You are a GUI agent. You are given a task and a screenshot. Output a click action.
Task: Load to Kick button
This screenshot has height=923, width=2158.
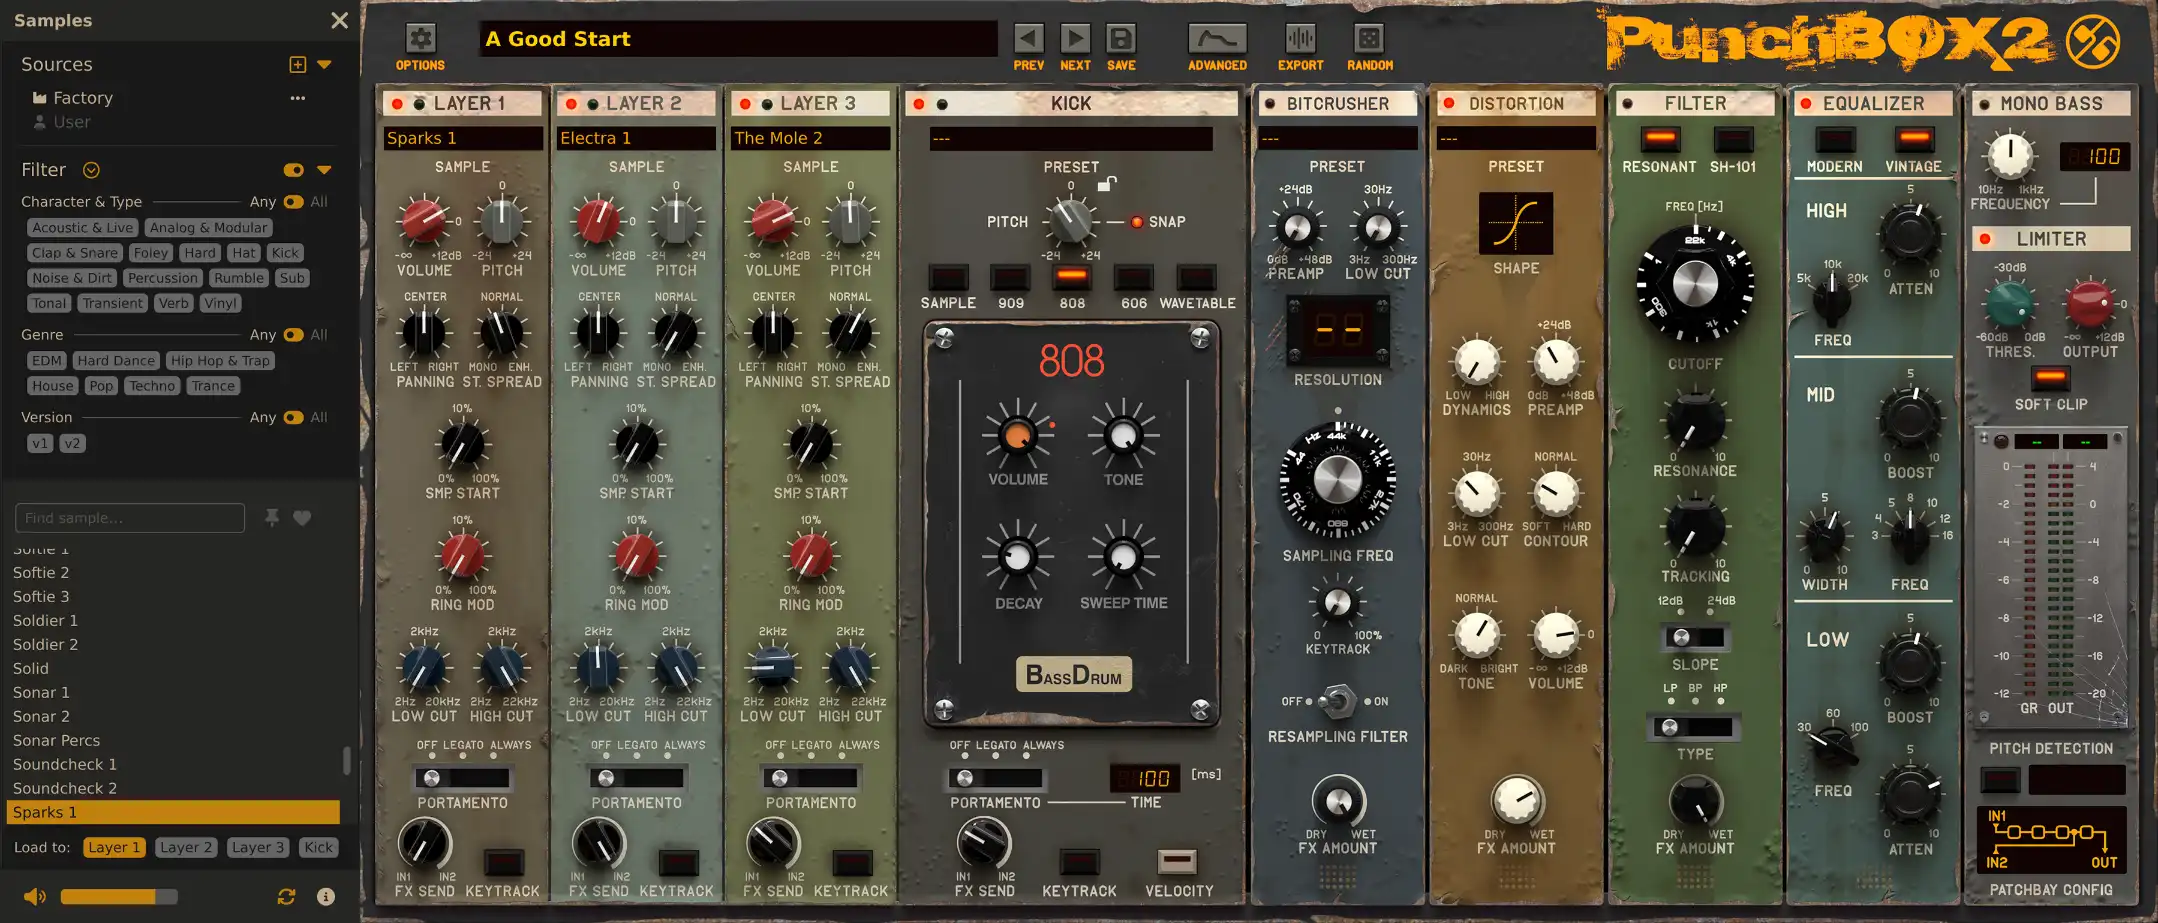point(318,847)
